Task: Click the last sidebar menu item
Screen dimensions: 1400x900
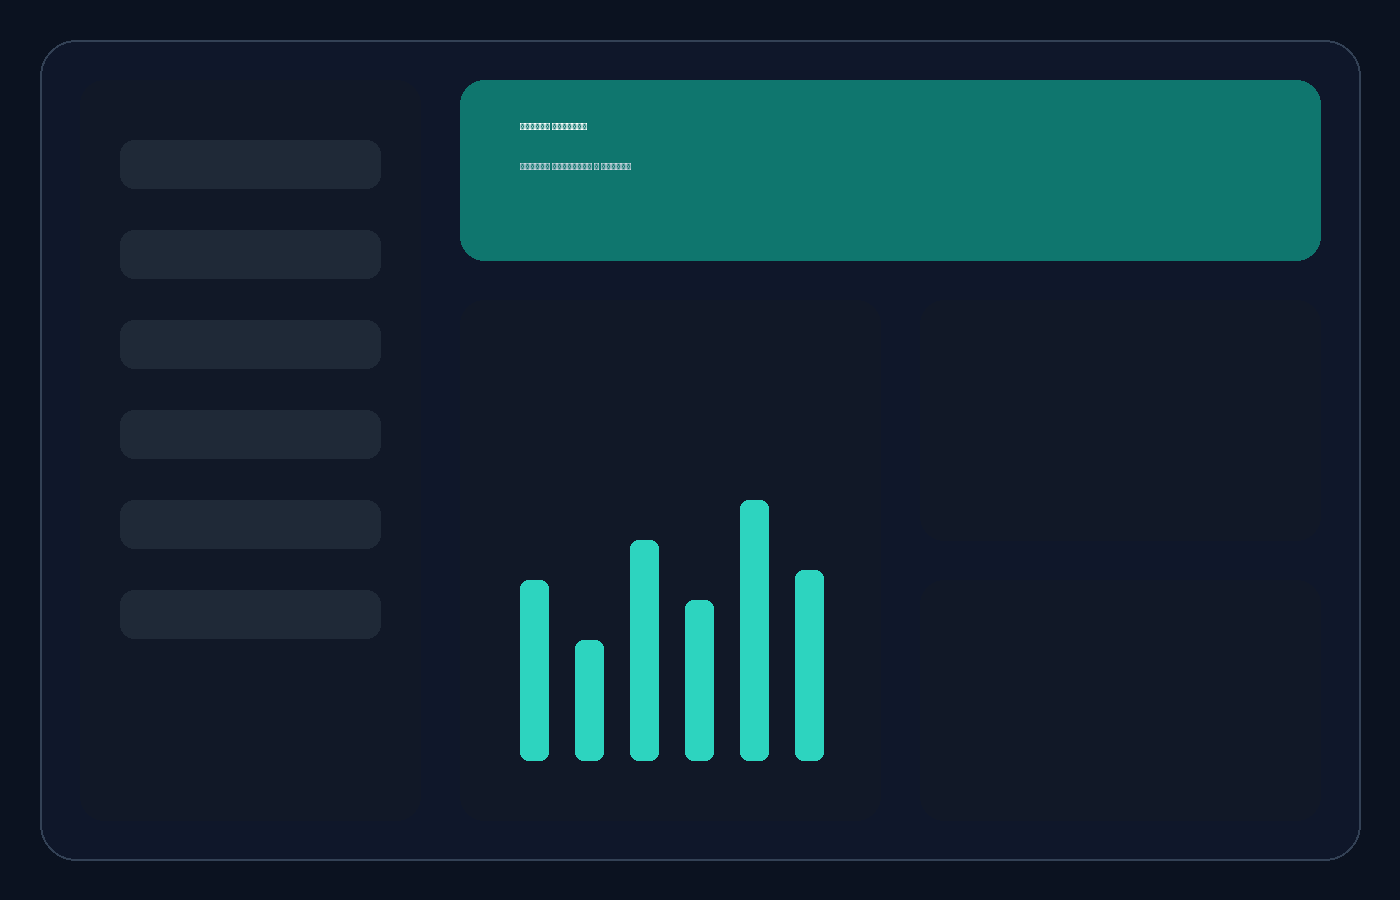Action: click(x=250, y=614)
